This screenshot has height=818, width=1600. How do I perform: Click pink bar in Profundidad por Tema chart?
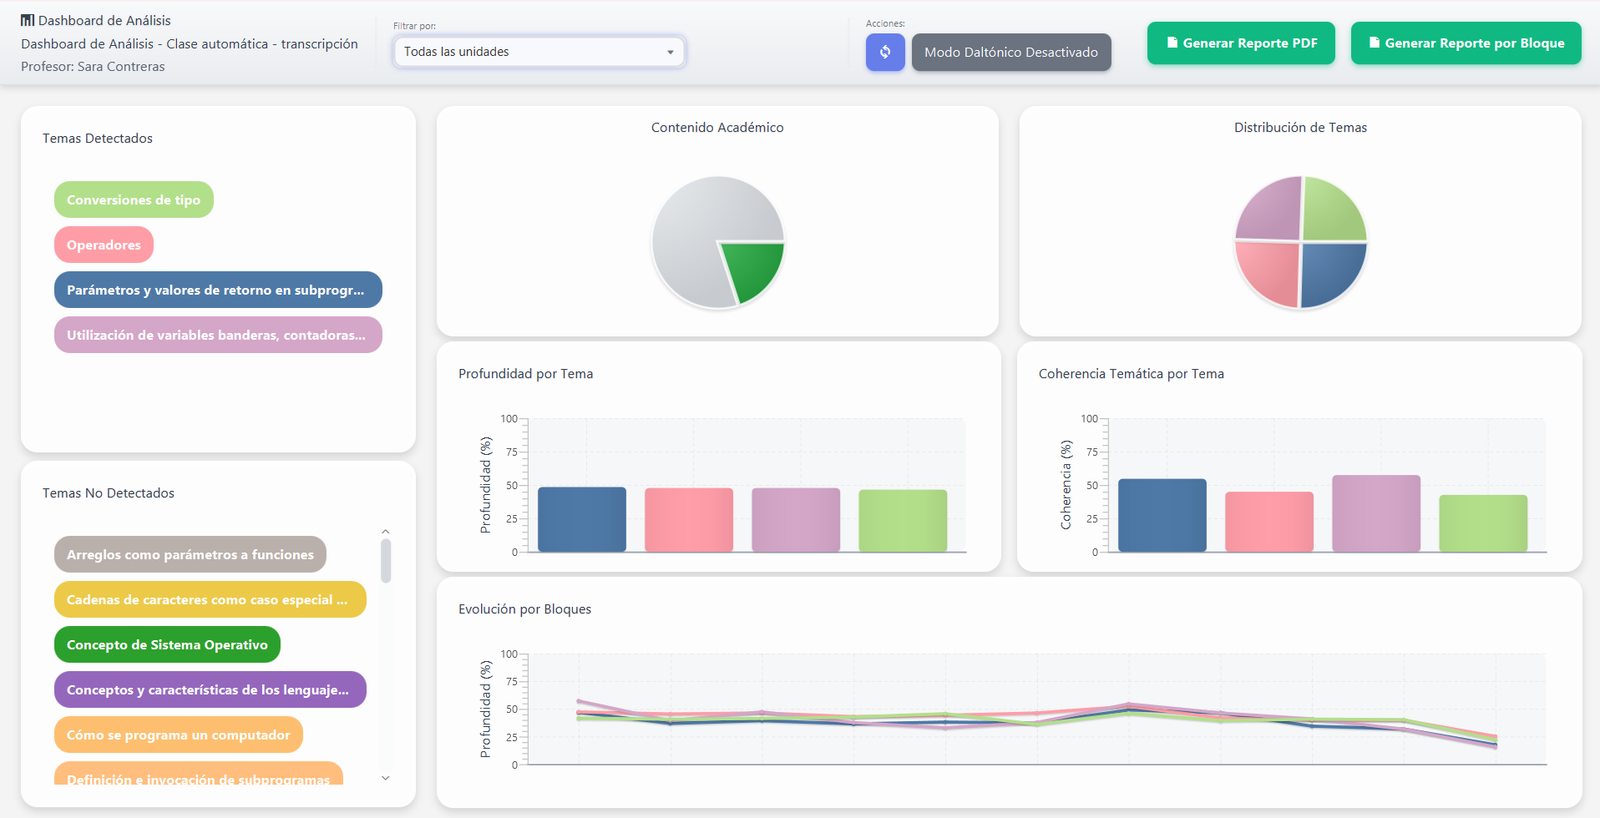pyautogui.click(x=689, y=520)
